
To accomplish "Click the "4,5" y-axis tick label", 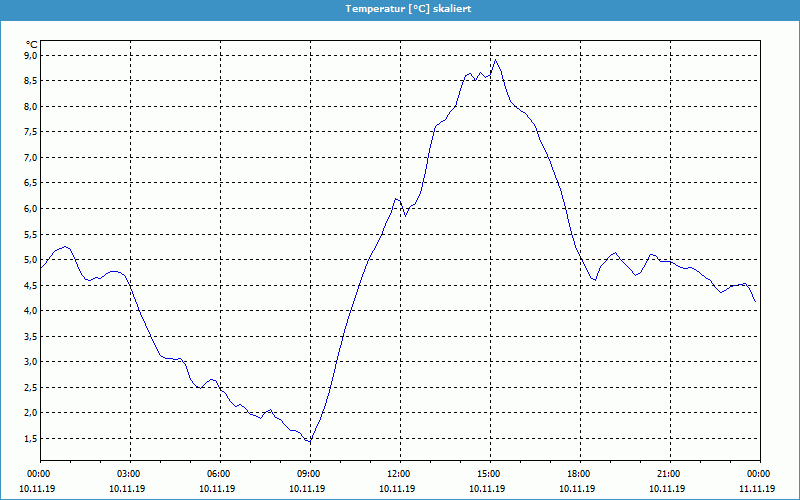I will [31, 285].
